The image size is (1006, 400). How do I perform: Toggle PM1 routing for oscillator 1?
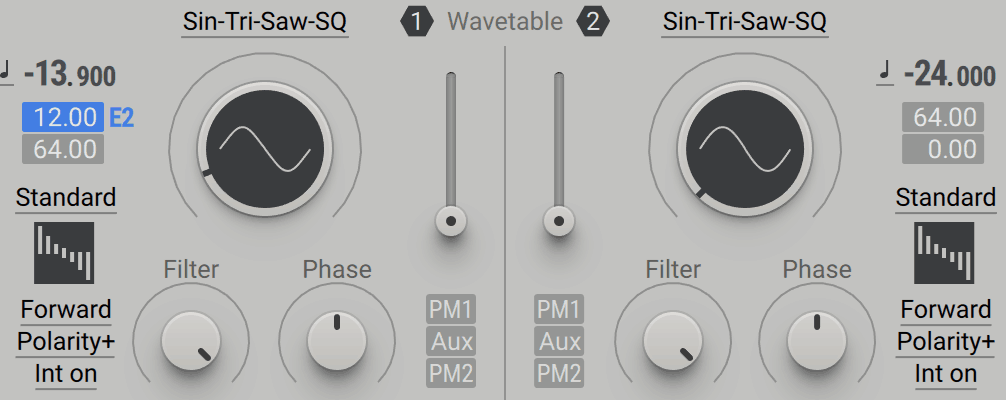coord(451,309)
